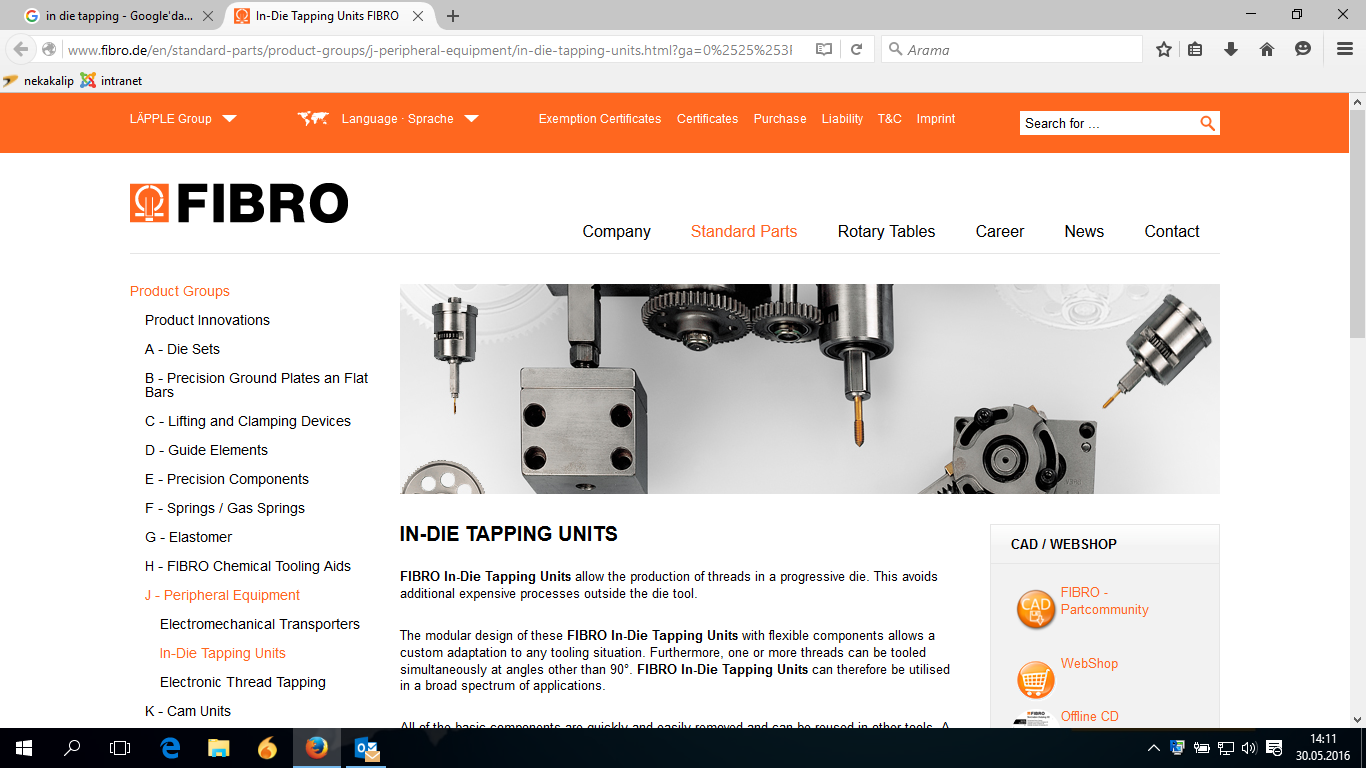The height and width of the screenshot is (768, 1366).
Task: Click the FIBRO logo
Action: pyautogui.click(x=239, y=203)
